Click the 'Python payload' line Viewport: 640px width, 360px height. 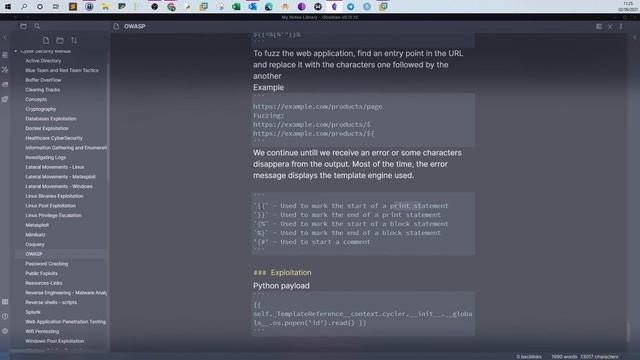[281, 286]
